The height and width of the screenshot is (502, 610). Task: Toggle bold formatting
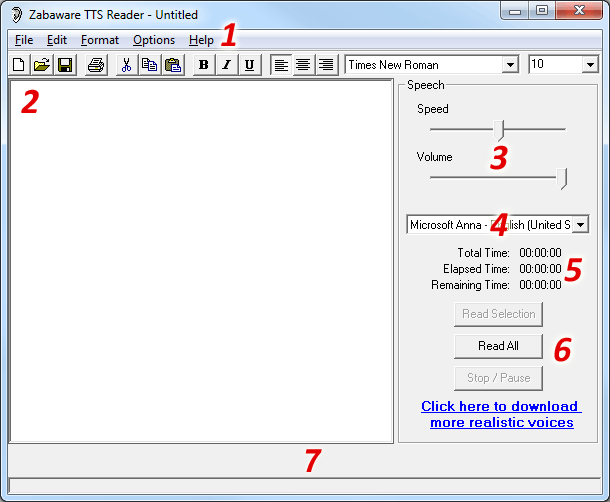point(203,65)
